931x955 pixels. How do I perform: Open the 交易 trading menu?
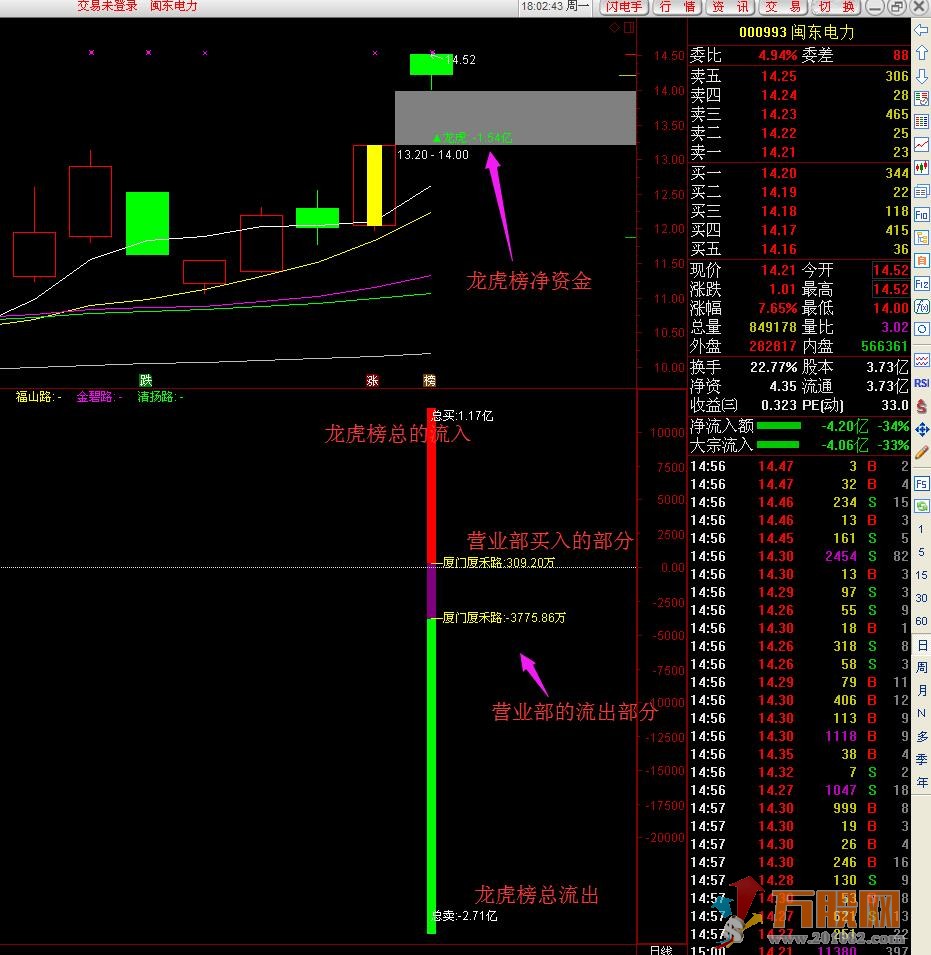(784, 7)
